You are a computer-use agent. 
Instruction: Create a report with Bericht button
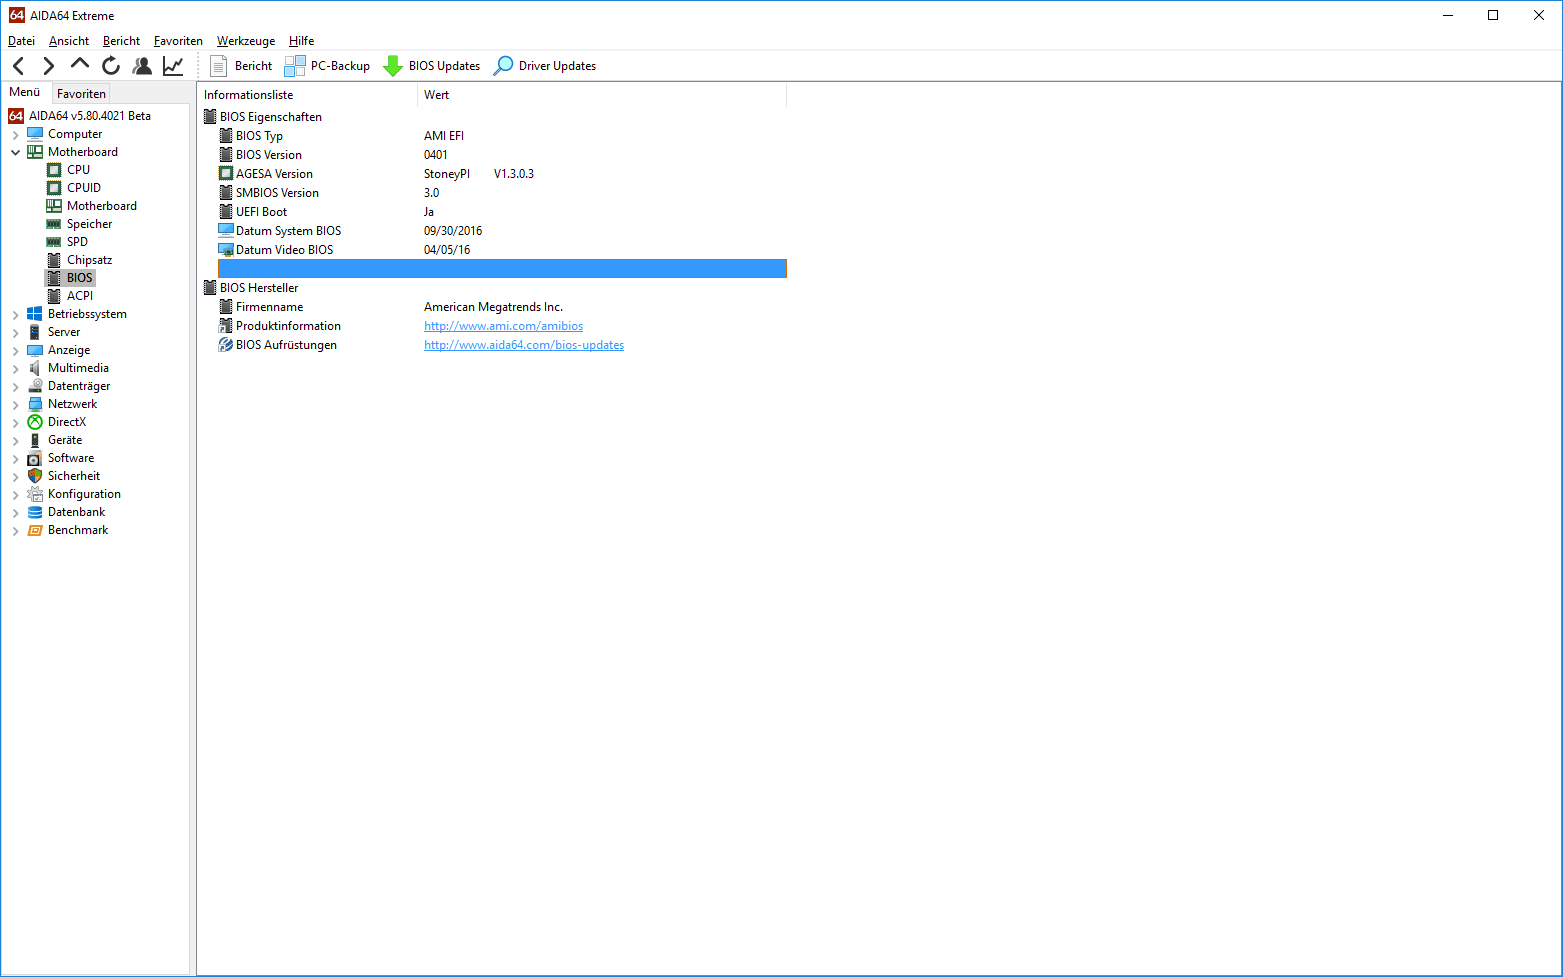point(241,66)
